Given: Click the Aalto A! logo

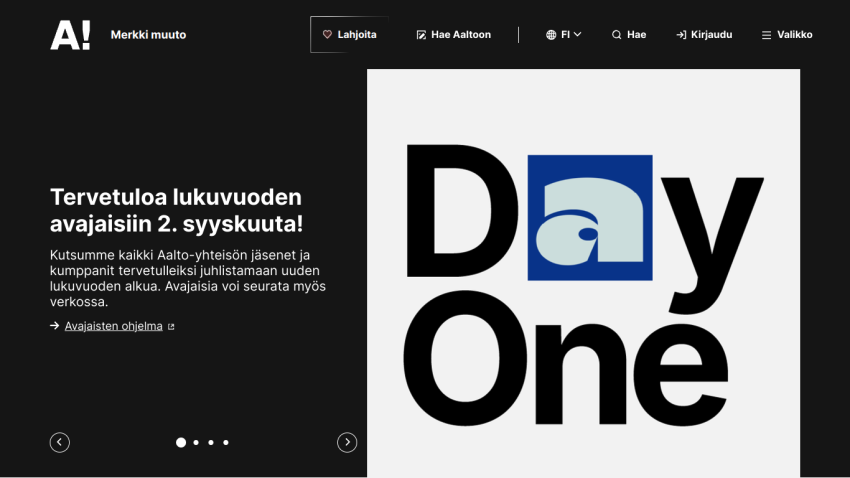Looking at the screenshot, I should [x=70, y=35].
